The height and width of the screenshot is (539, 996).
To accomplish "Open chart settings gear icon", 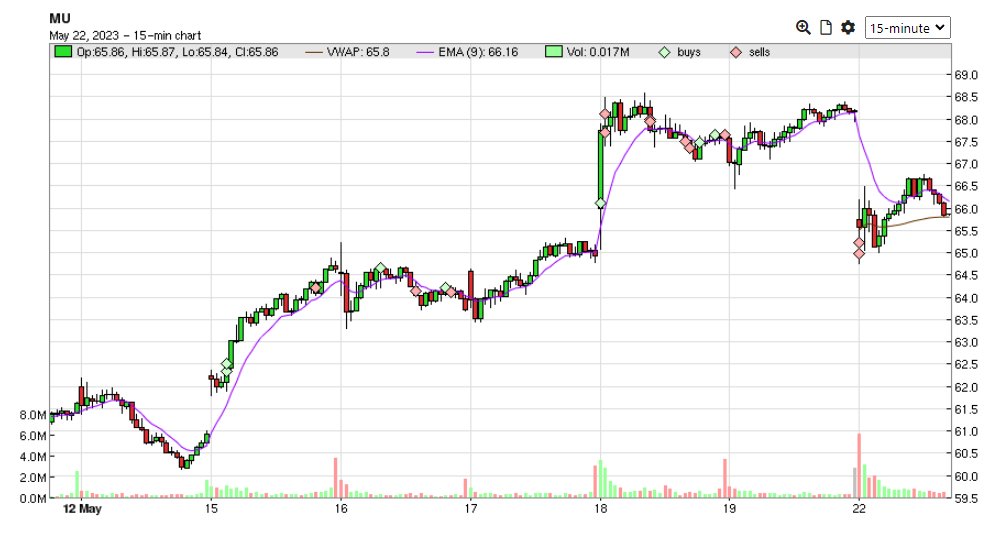I will (848, 27).
